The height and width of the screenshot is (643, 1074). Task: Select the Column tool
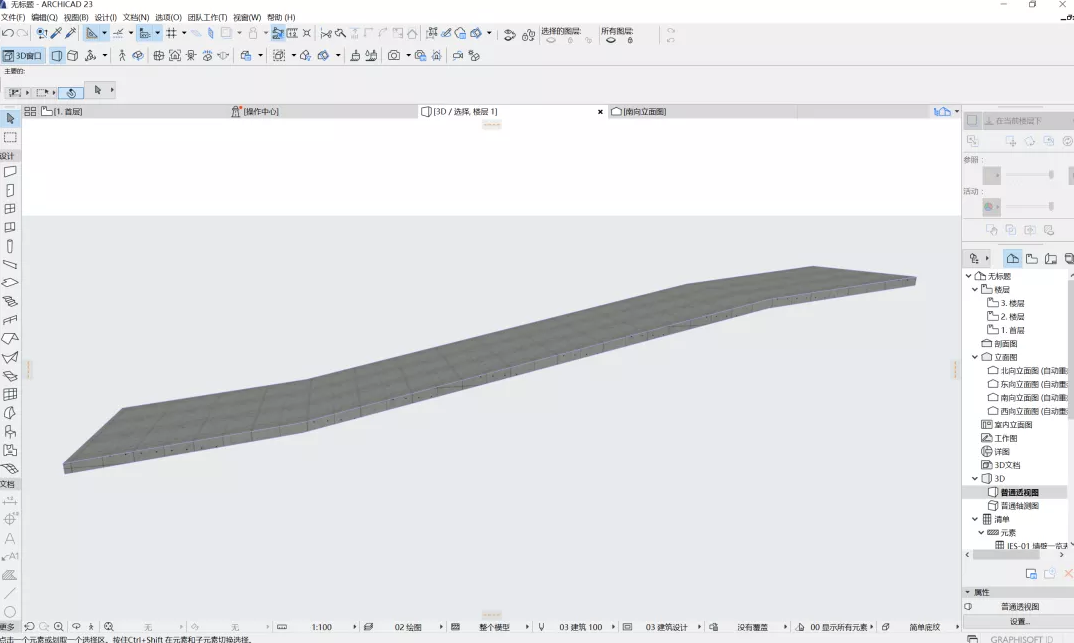(x=10, y=246)
